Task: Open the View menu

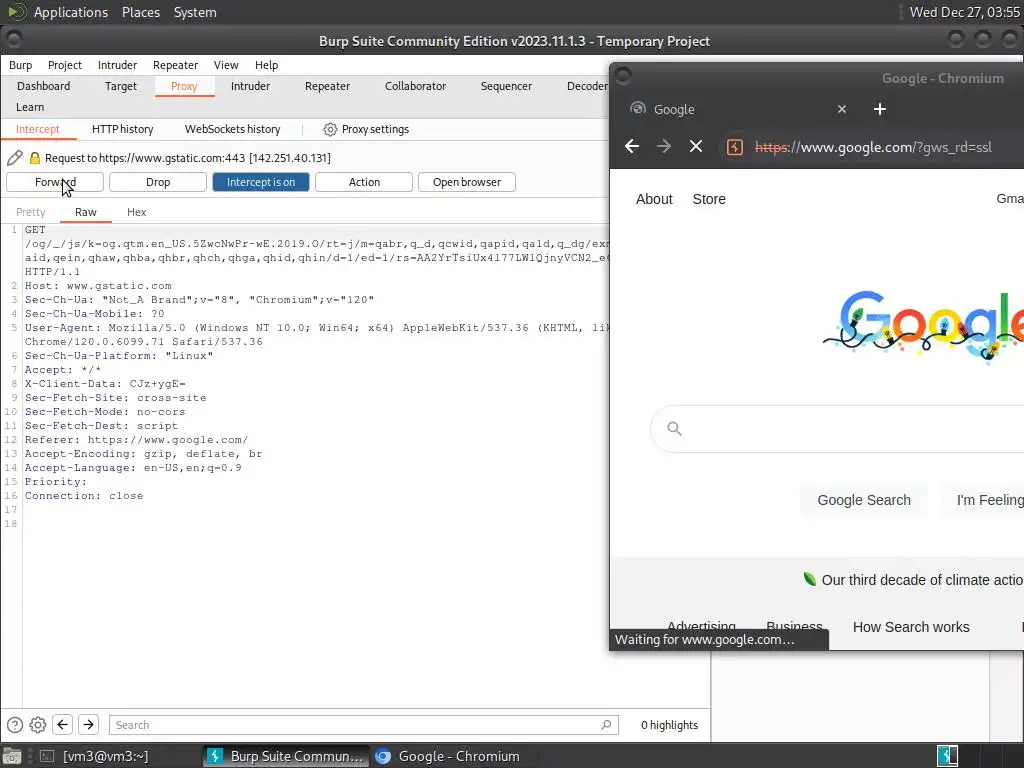Action: 226,65
